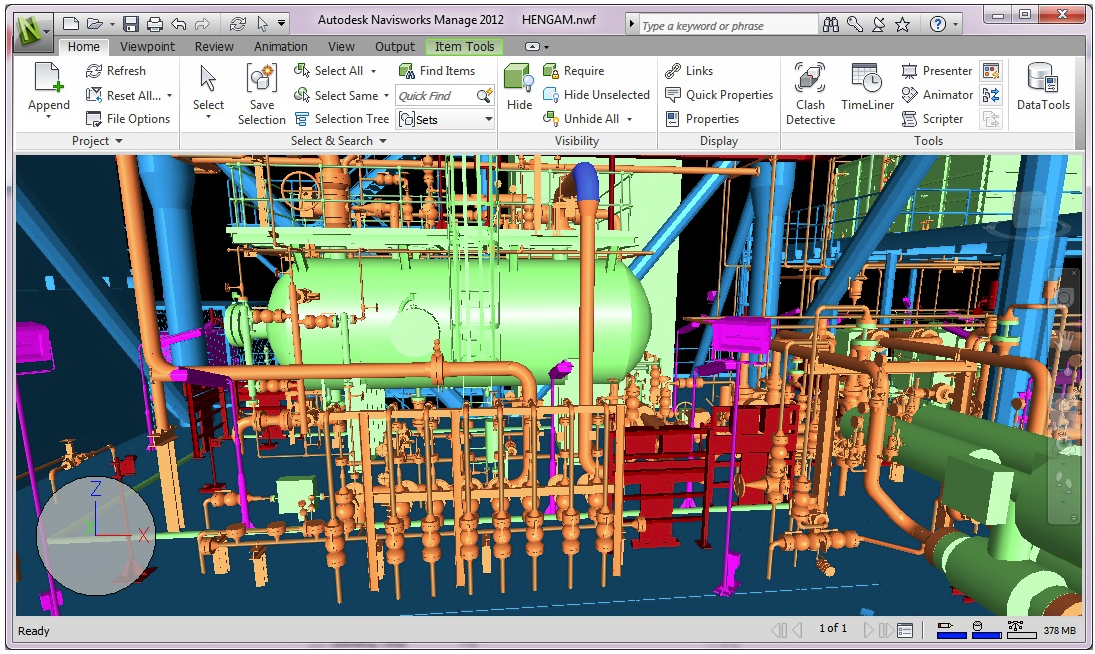Switch to the Review ribbon tab
Viewport: 1095px width, 654px height.
214,47
